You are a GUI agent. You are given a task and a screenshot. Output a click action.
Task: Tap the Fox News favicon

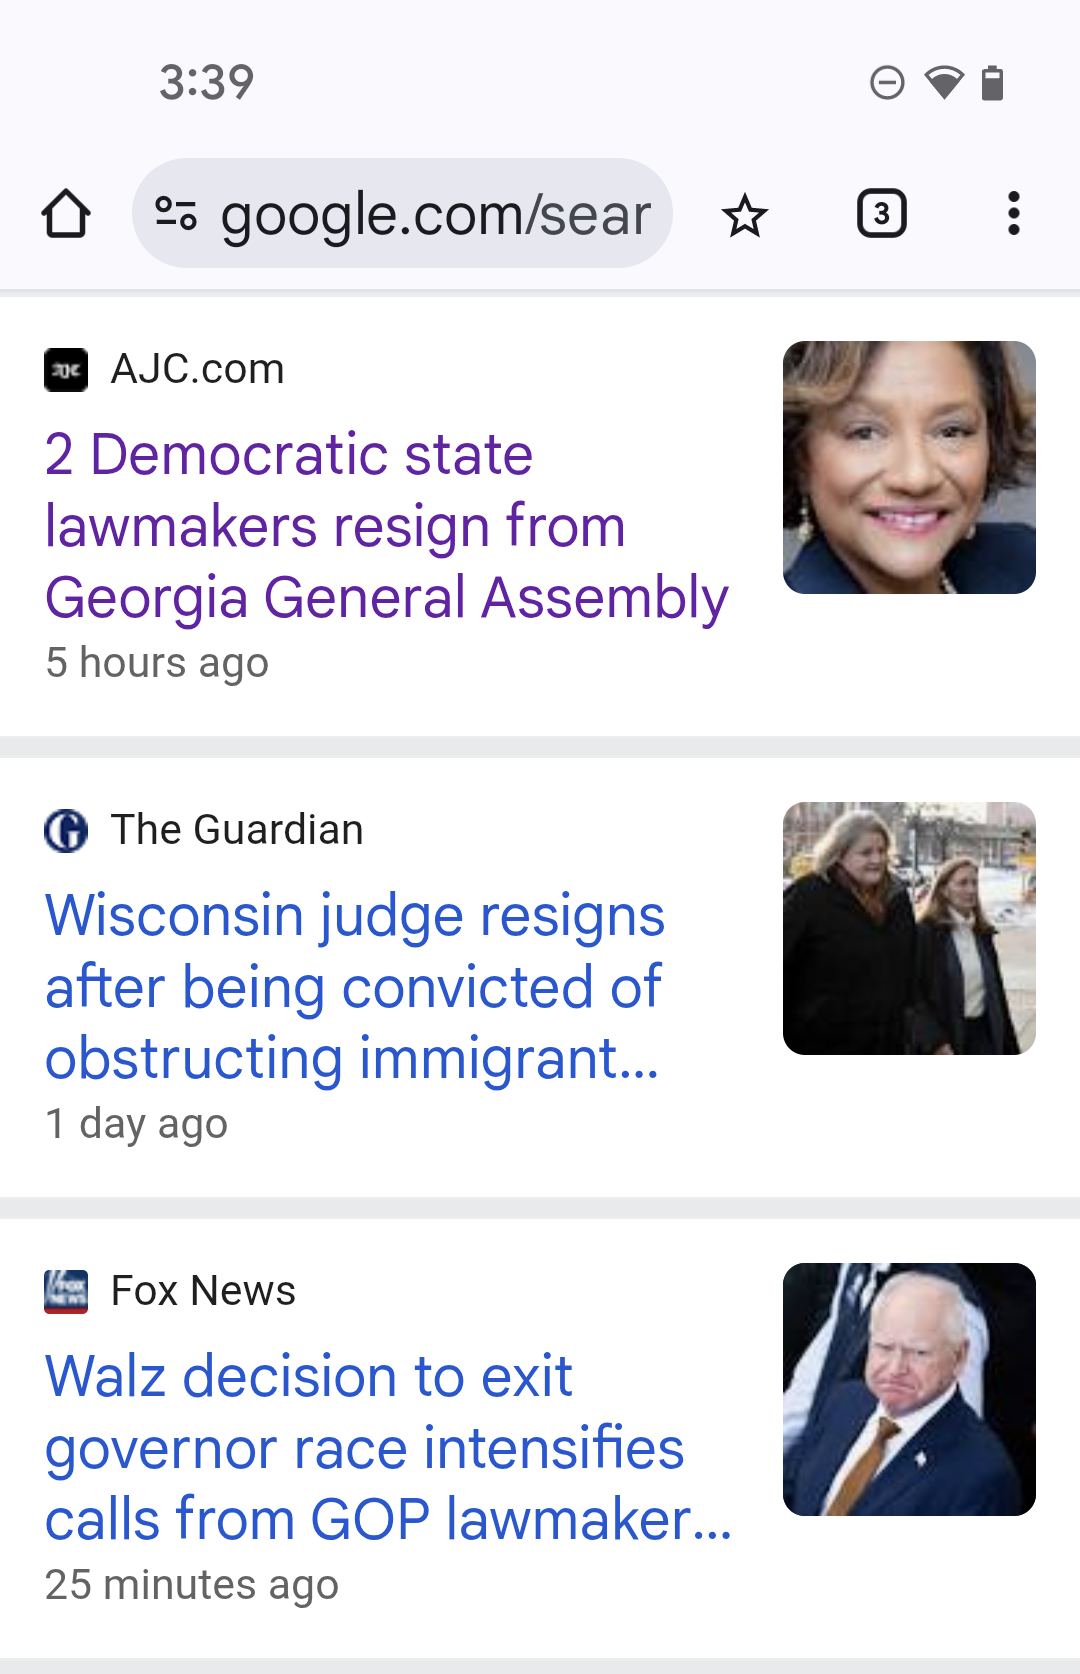[x=66, y=1292]
